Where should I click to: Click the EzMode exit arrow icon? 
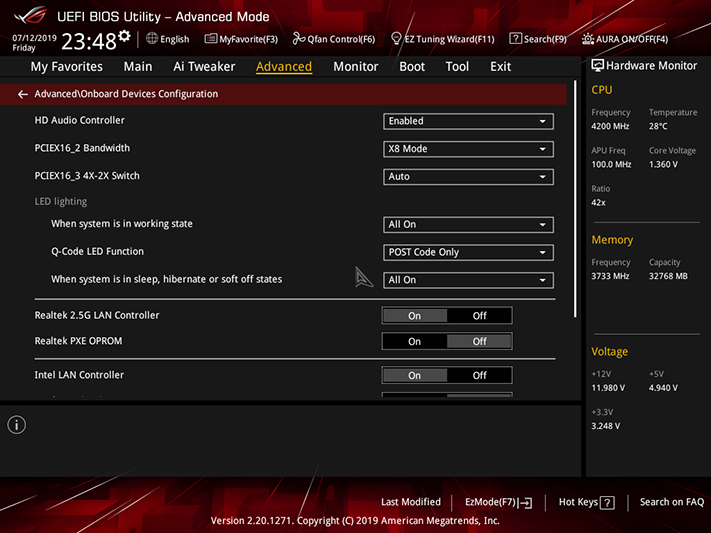click(526, 503)
